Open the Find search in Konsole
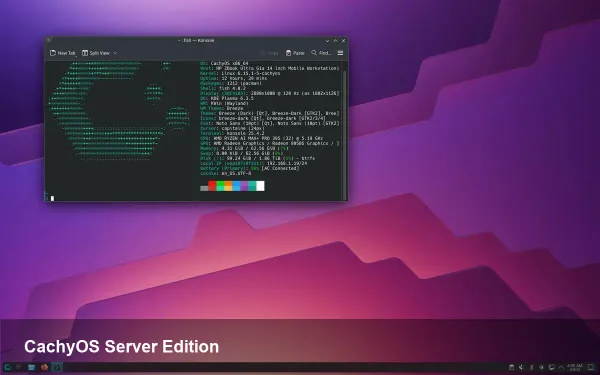 pyautogui.click(x=321, y=53)
